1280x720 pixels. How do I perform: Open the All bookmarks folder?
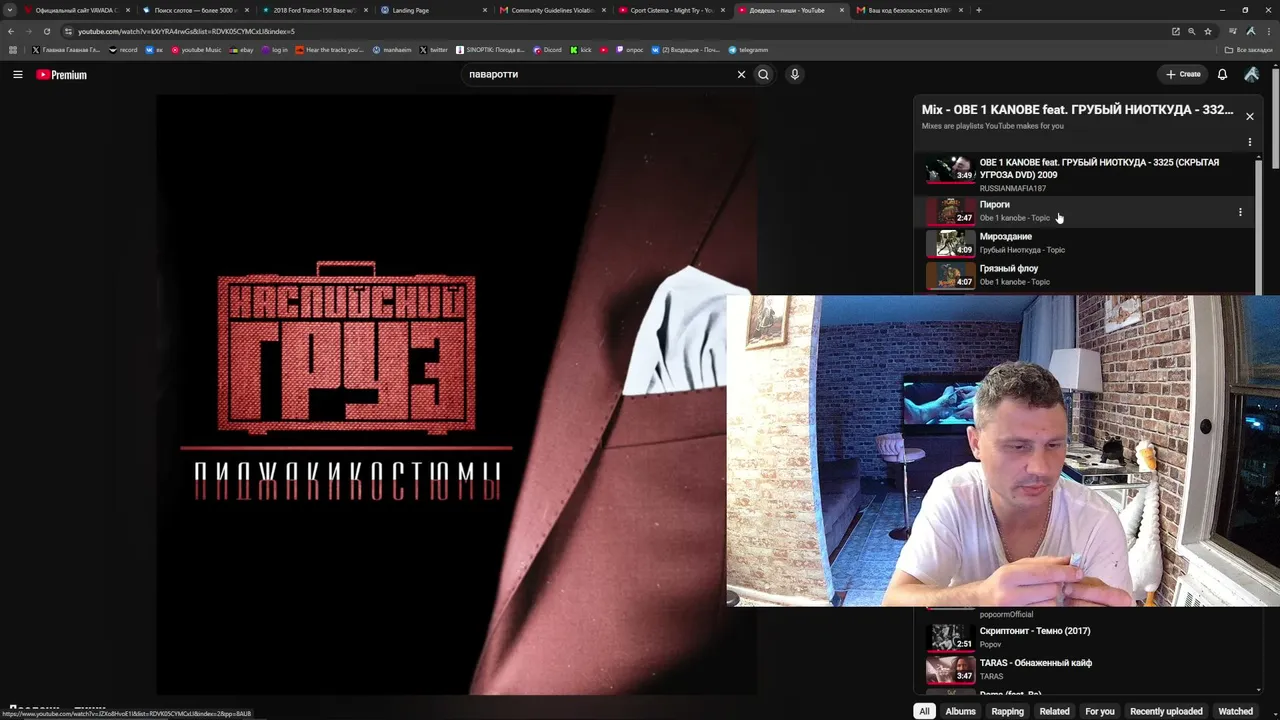click(x=1249, y=50)
